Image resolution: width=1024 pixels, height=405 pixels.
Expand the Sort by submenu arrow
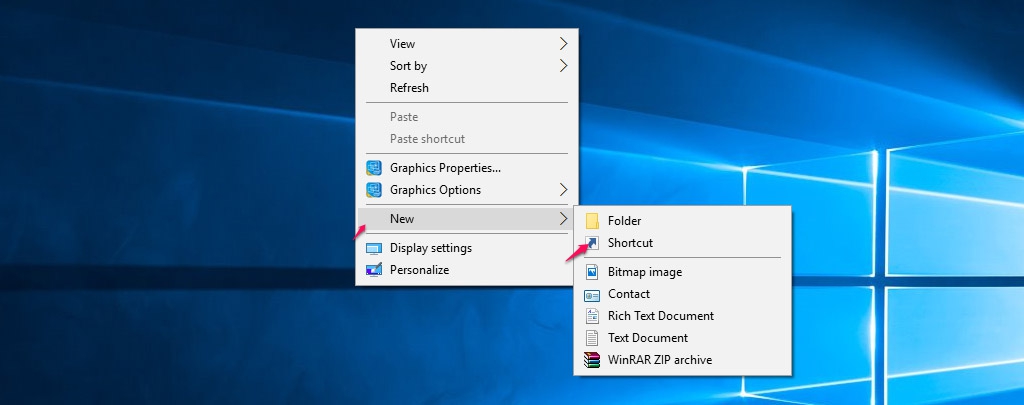(563, 66)
